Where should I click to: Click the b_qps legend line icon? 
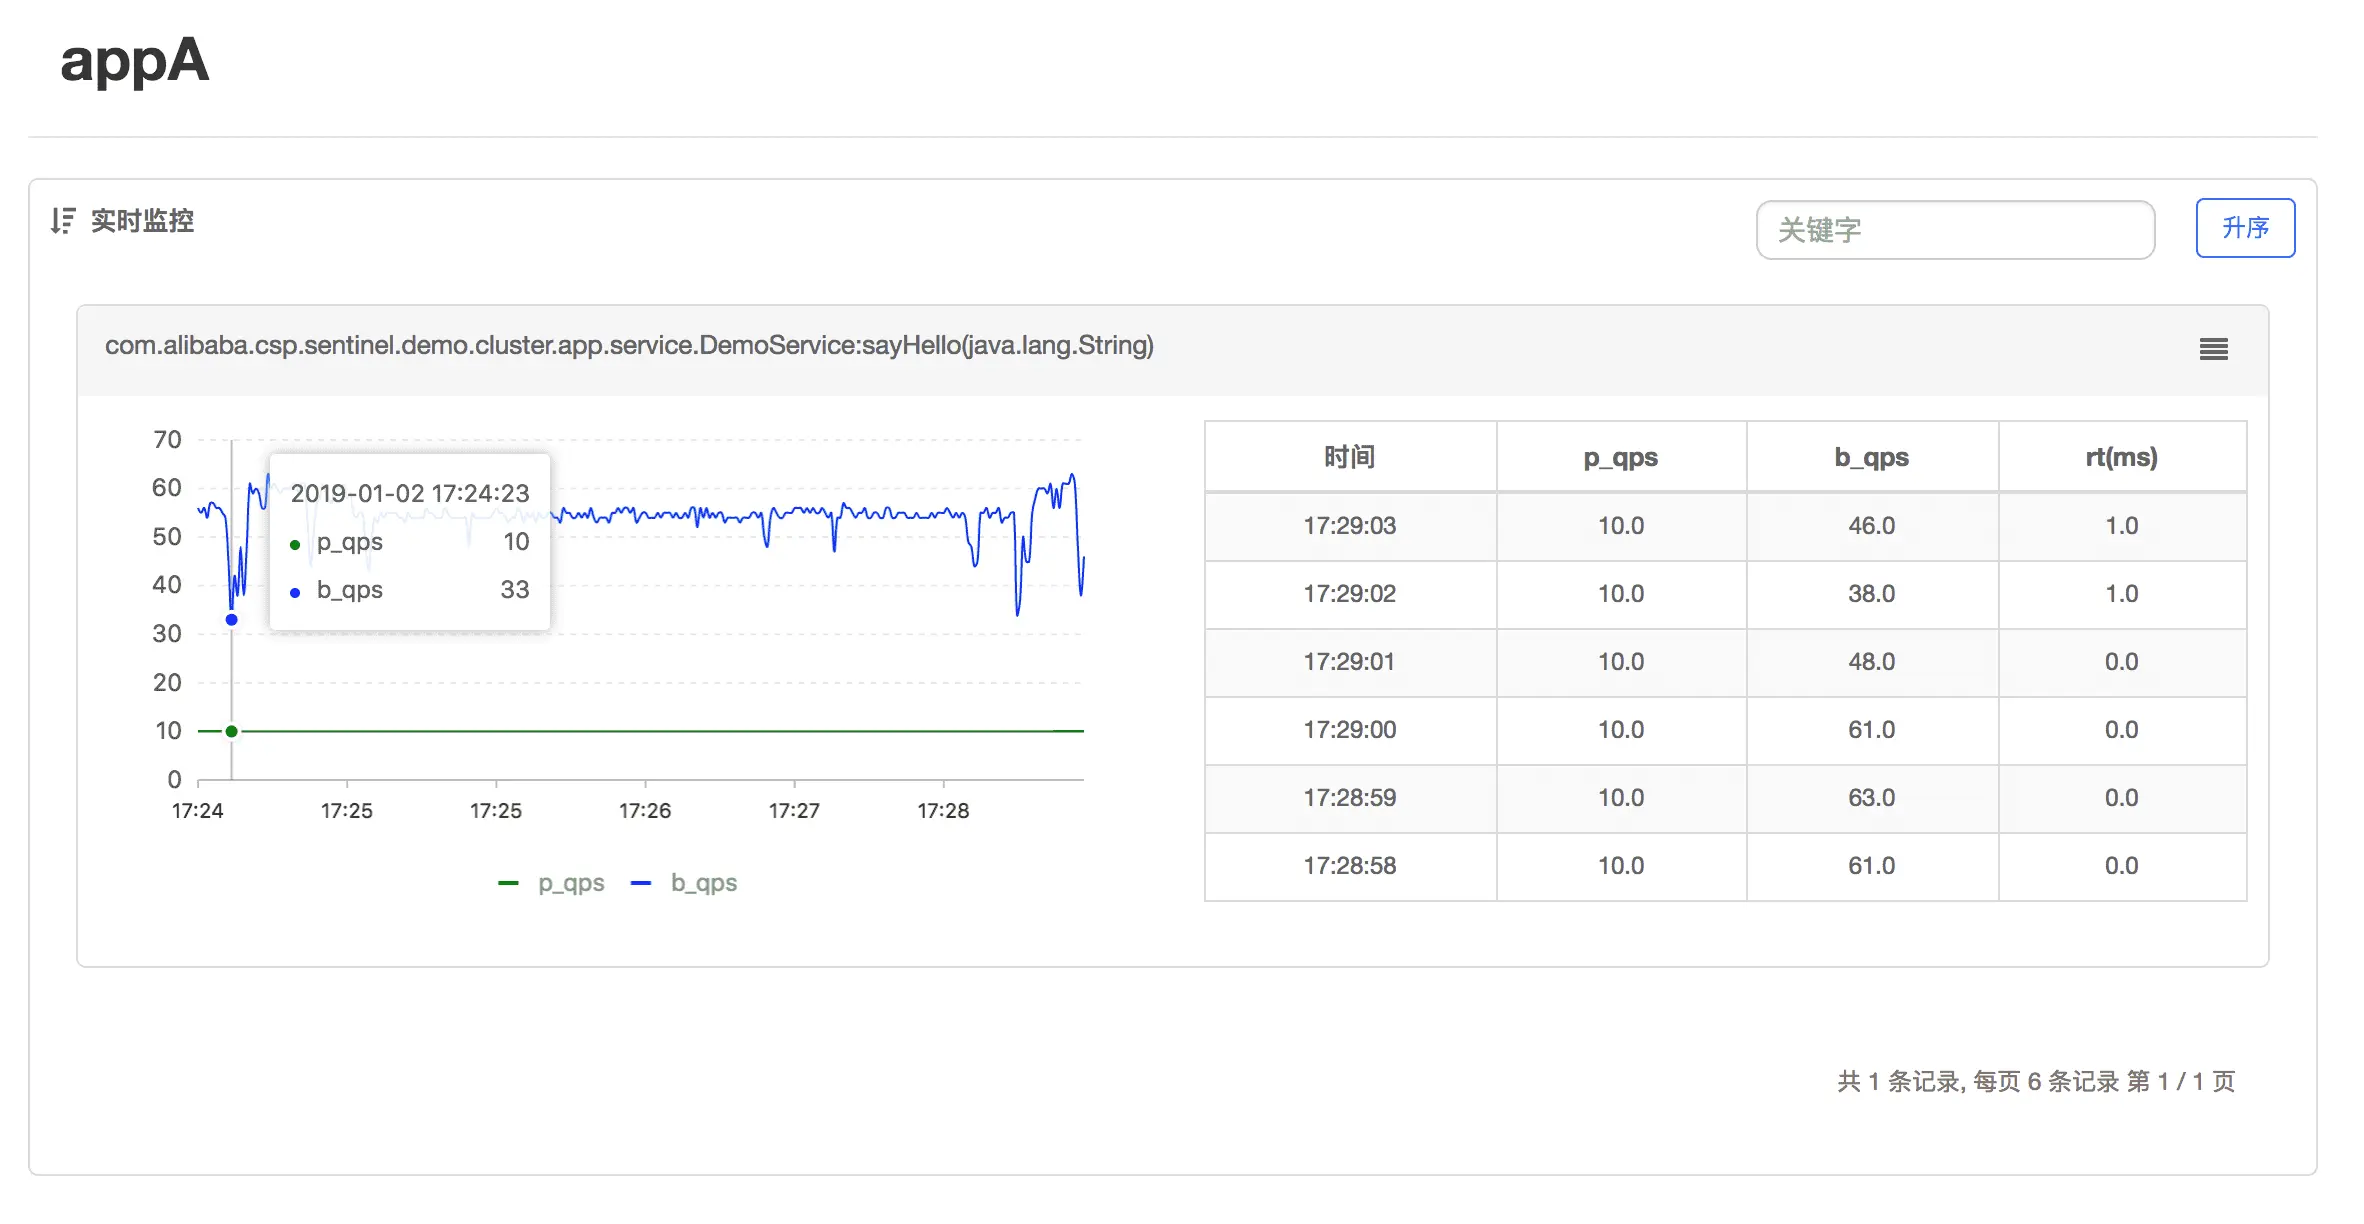coord(642,882)
